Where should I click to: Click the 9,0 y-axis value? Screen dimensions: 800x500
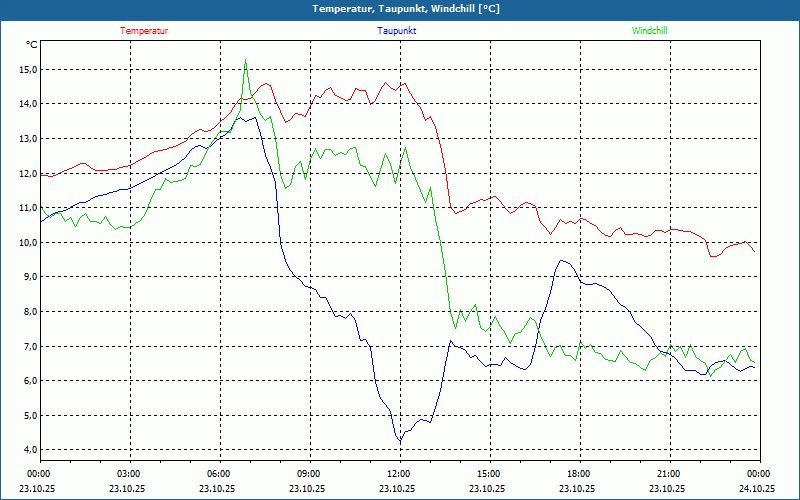coord(29,277)
